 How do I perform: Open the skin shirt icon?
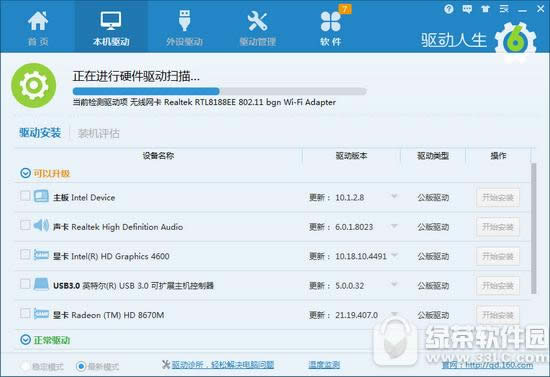[x=485, y=9]
